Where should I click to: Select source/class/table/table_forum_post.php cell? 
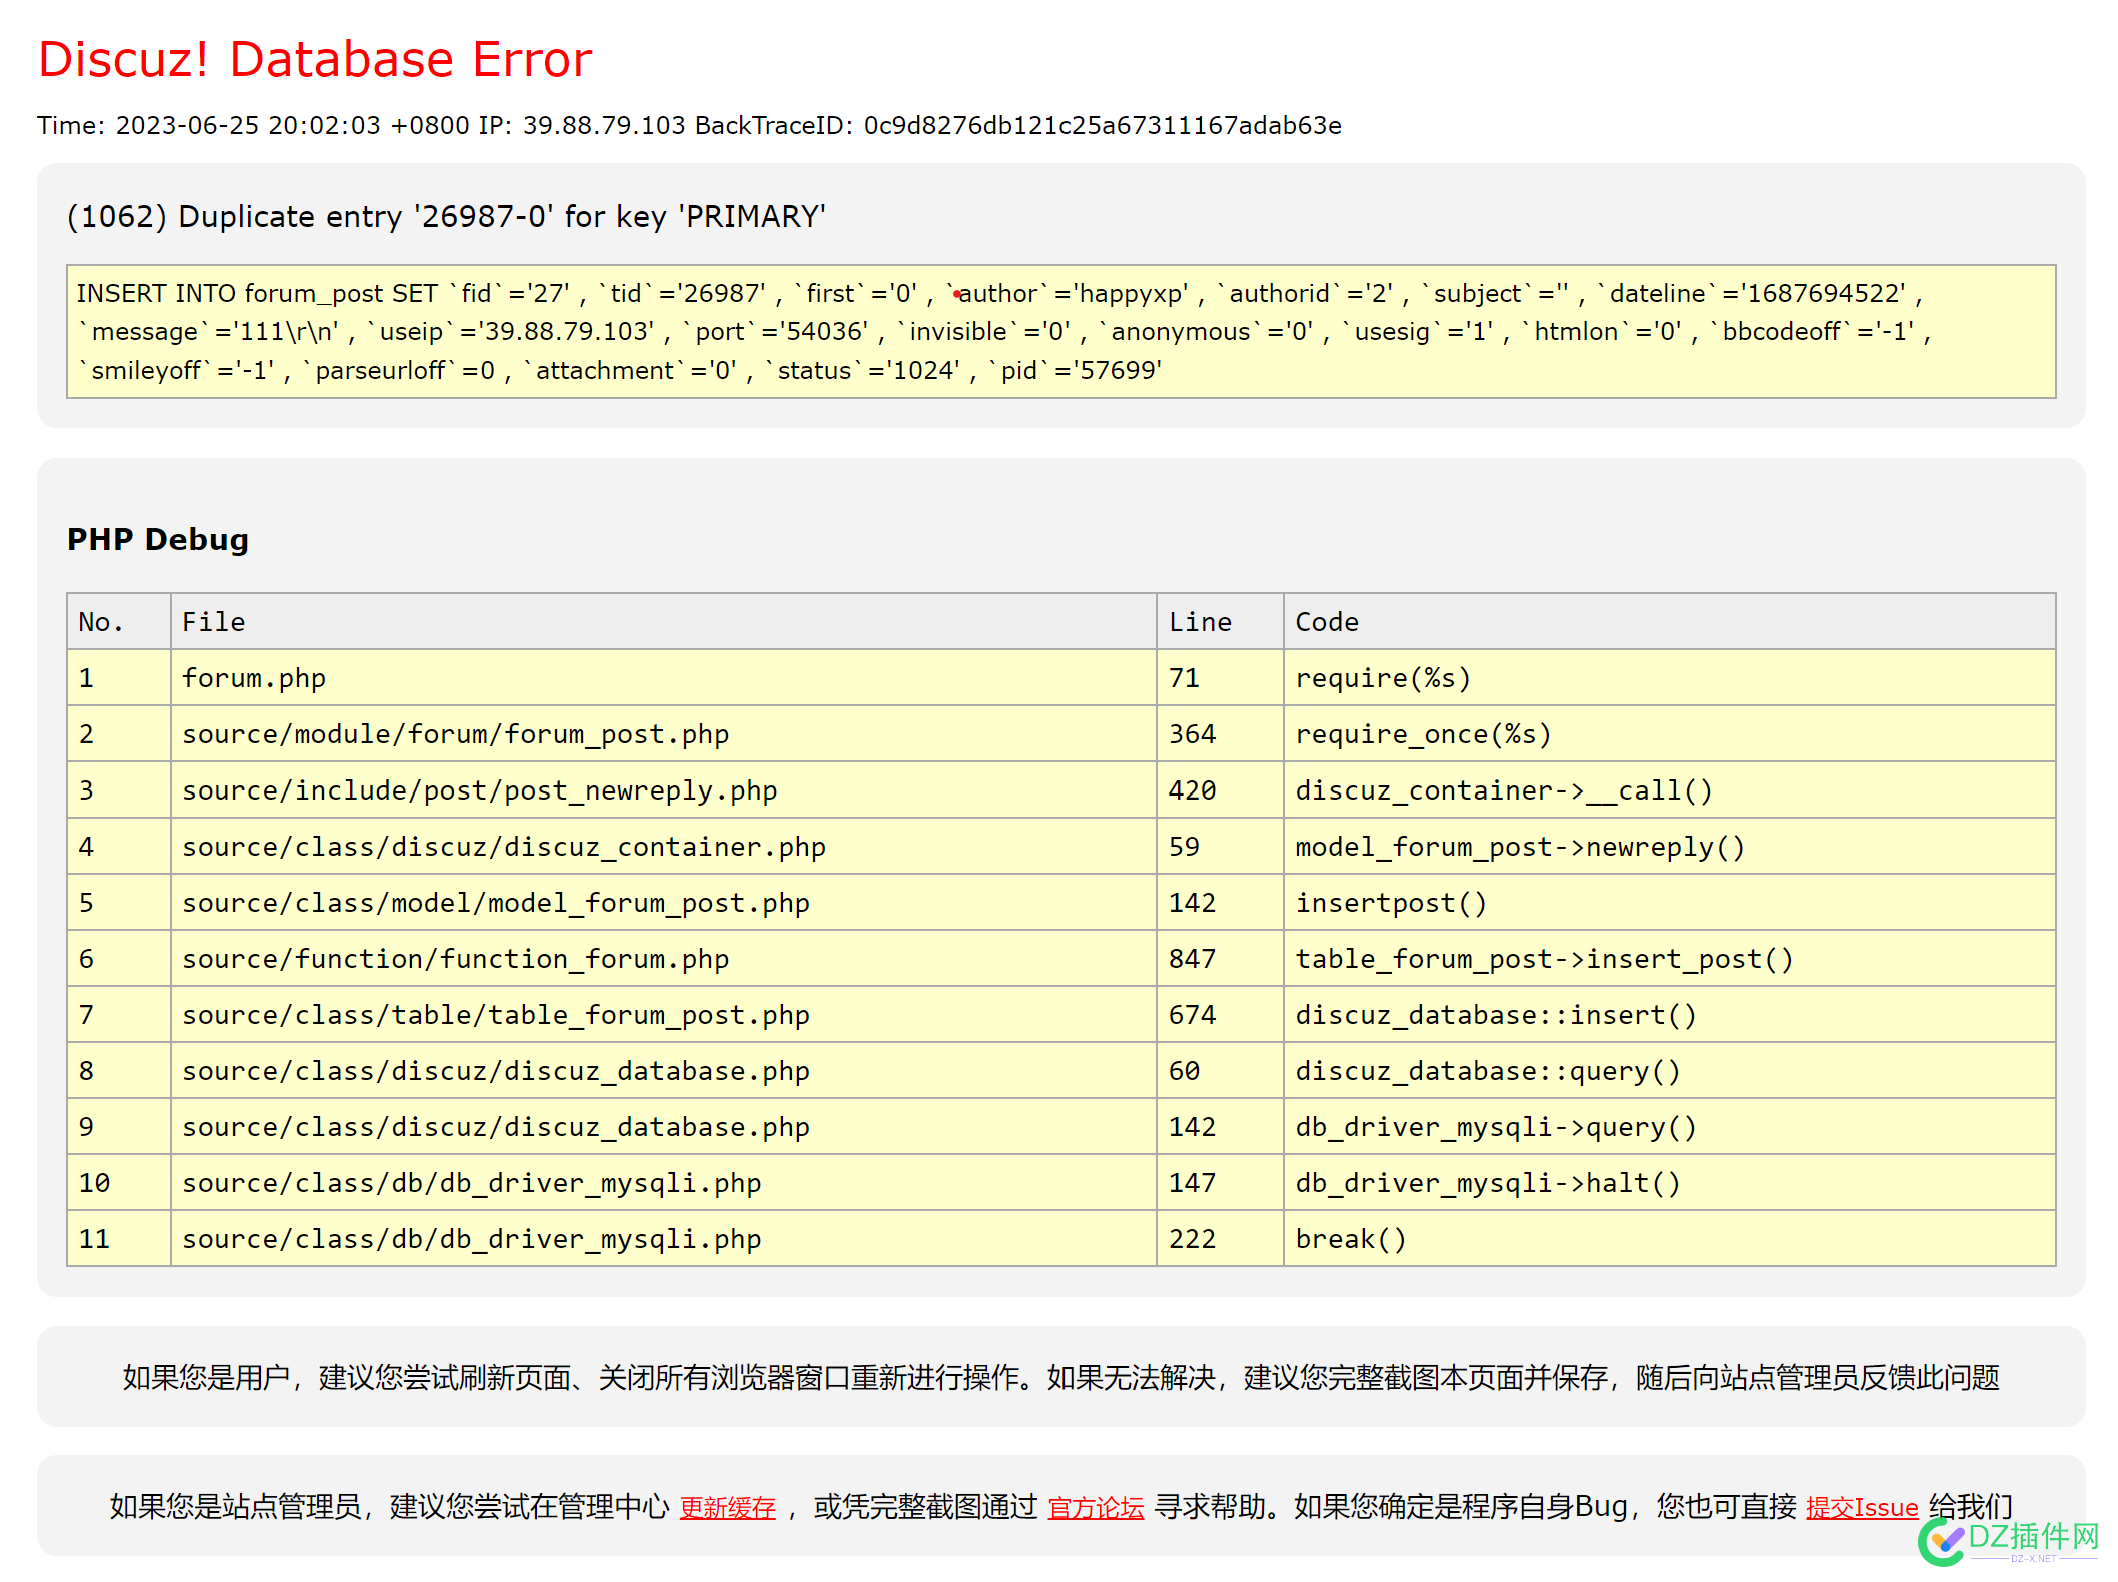click(664, 1015)
